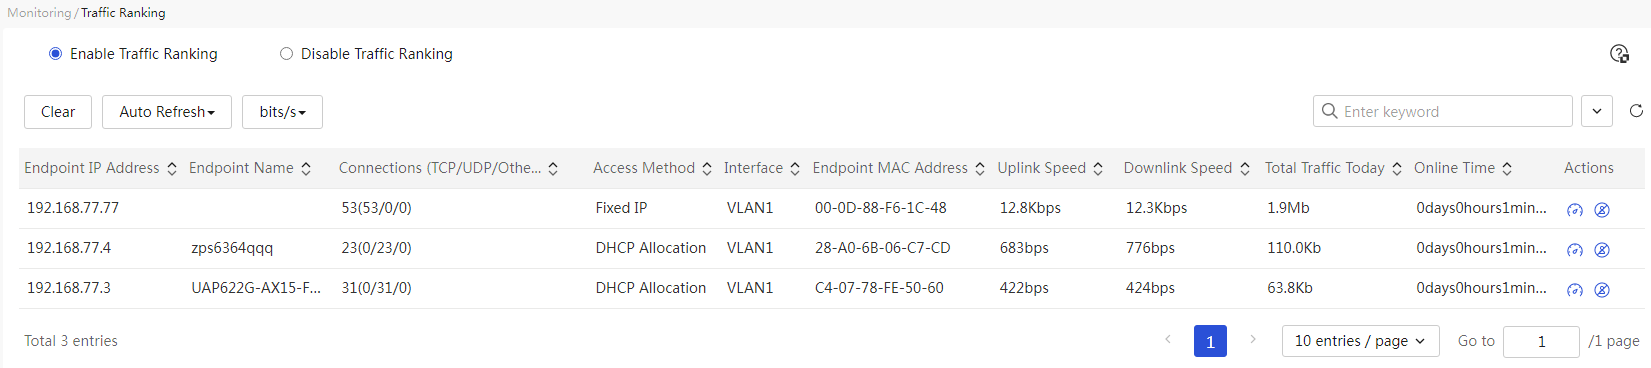The image size is (1651, 368).
Task: Click block user icon for 192.168.77.3
Action: [x=1602, y=290]
